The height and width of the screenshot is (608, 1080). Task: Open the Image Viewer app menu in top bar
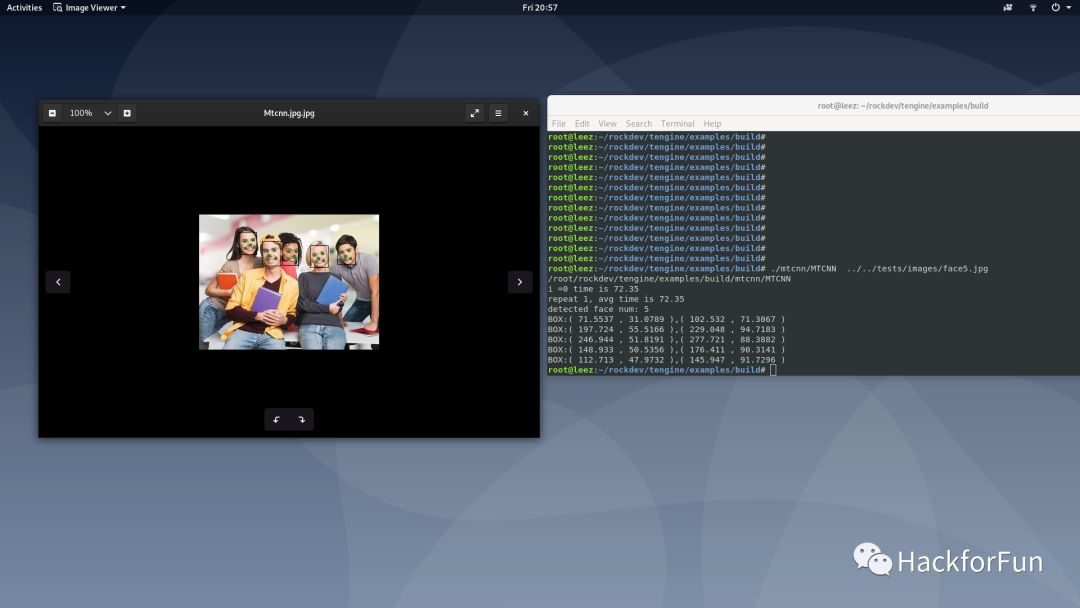[x=90, y=8]
